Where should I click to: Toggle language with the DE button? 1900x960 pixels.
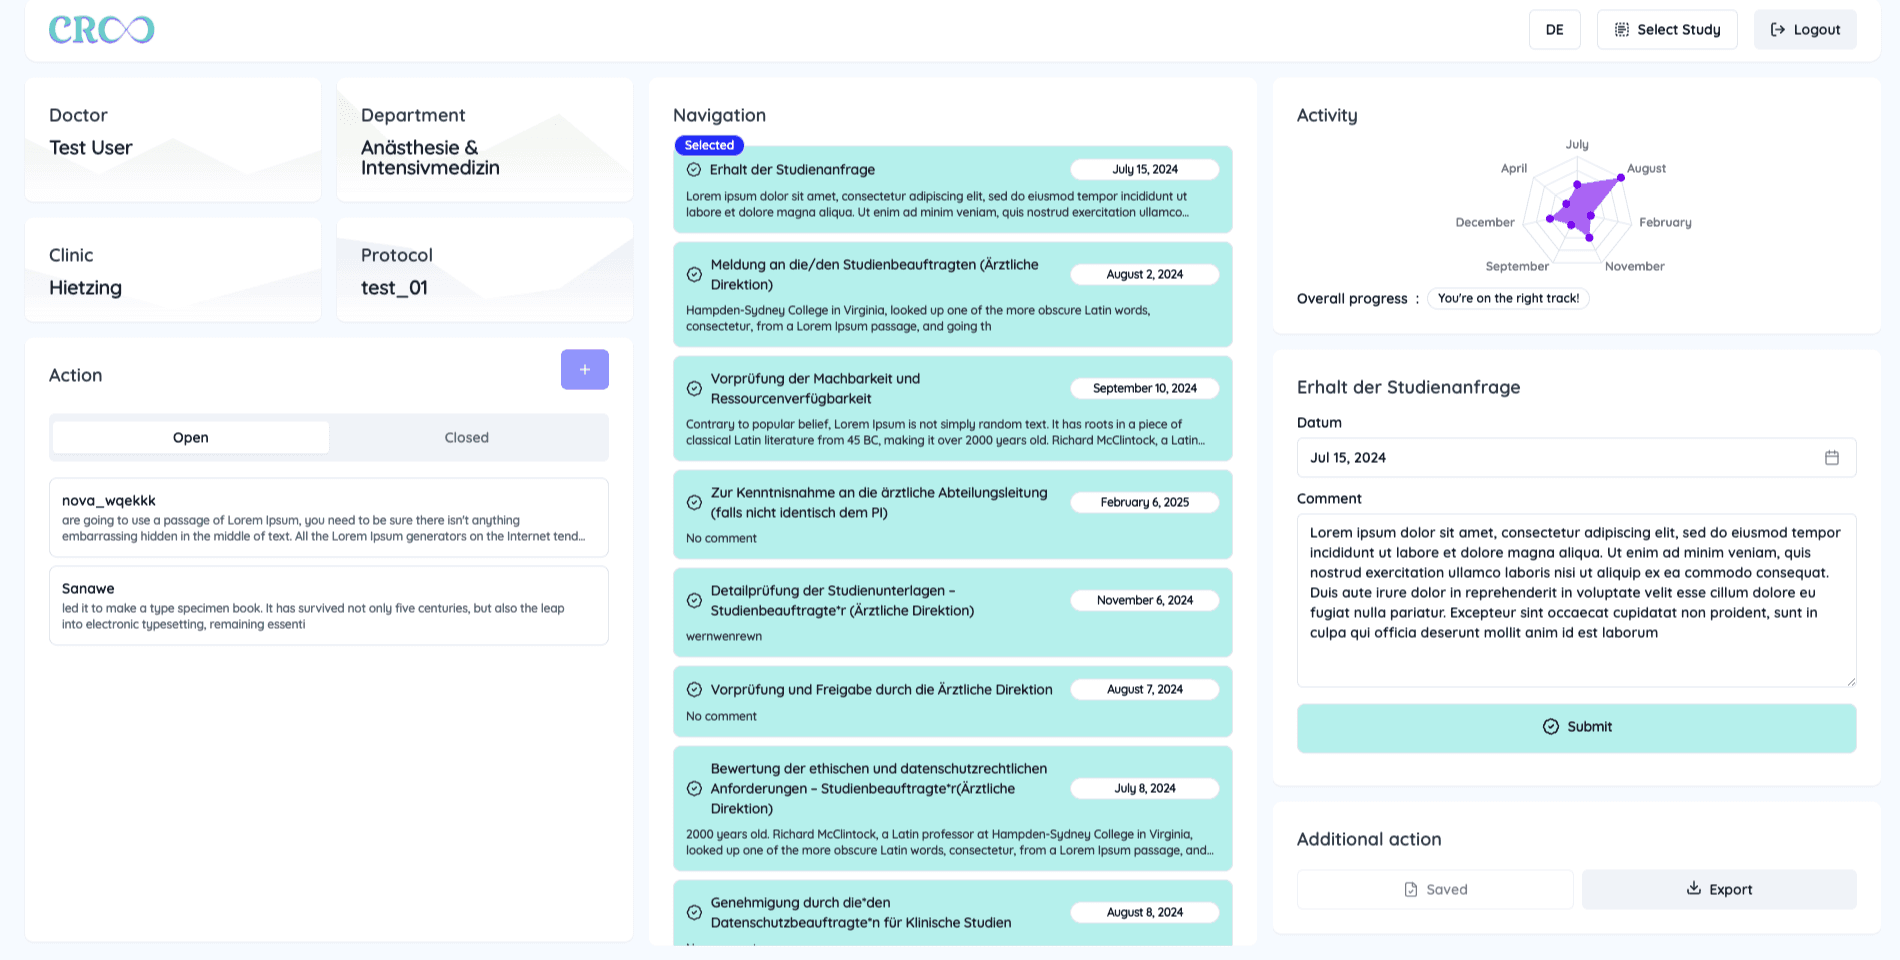tap(1554, 30)
